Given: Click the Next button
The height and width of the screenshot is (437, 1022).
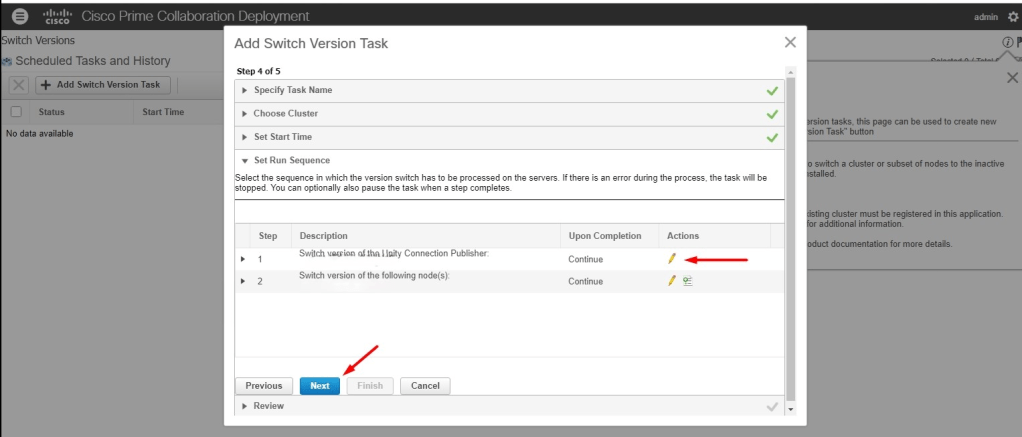Looking at the screenshot, I should tap(319, 385).
